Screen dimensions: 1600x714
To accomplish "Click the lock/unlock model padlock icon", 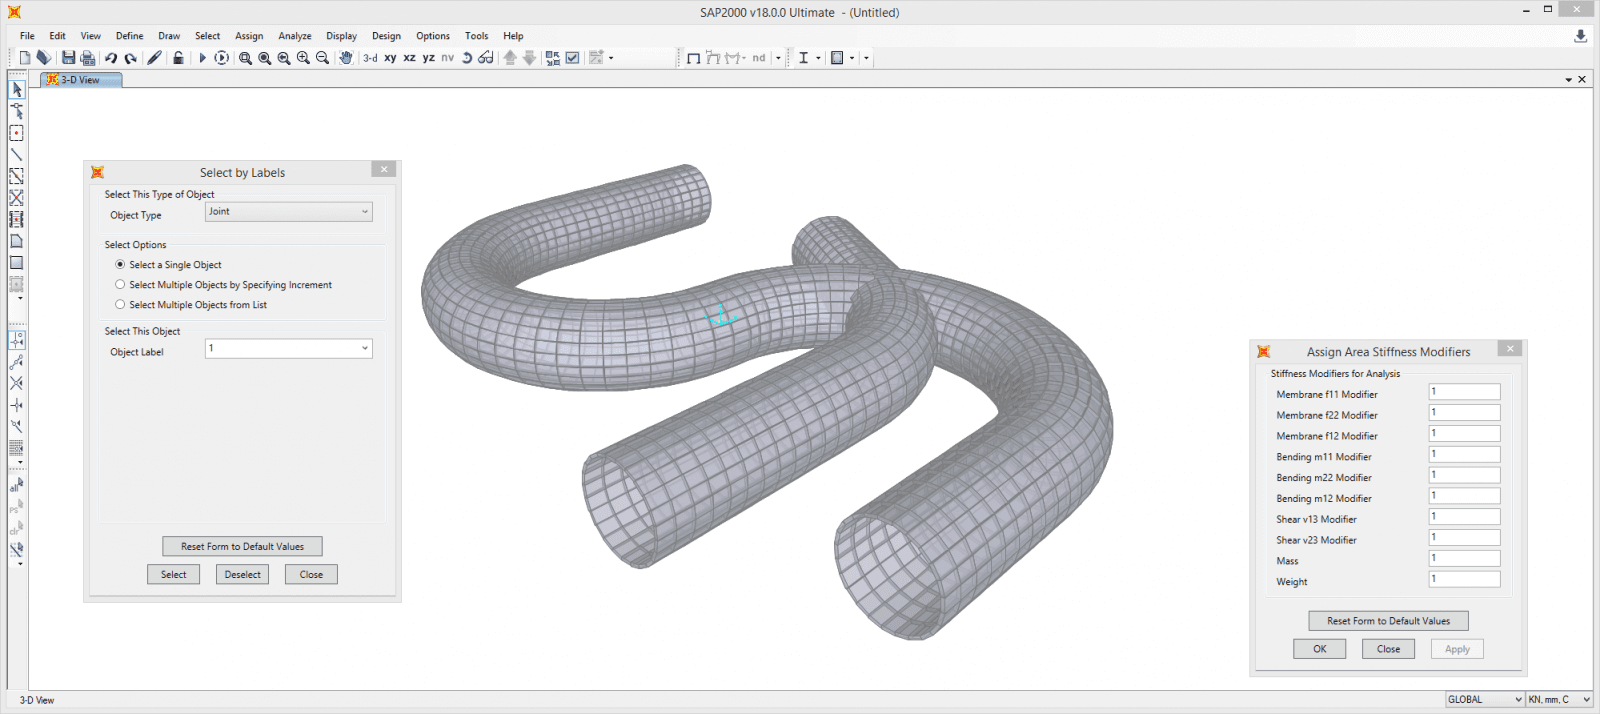I will [178, 58].
